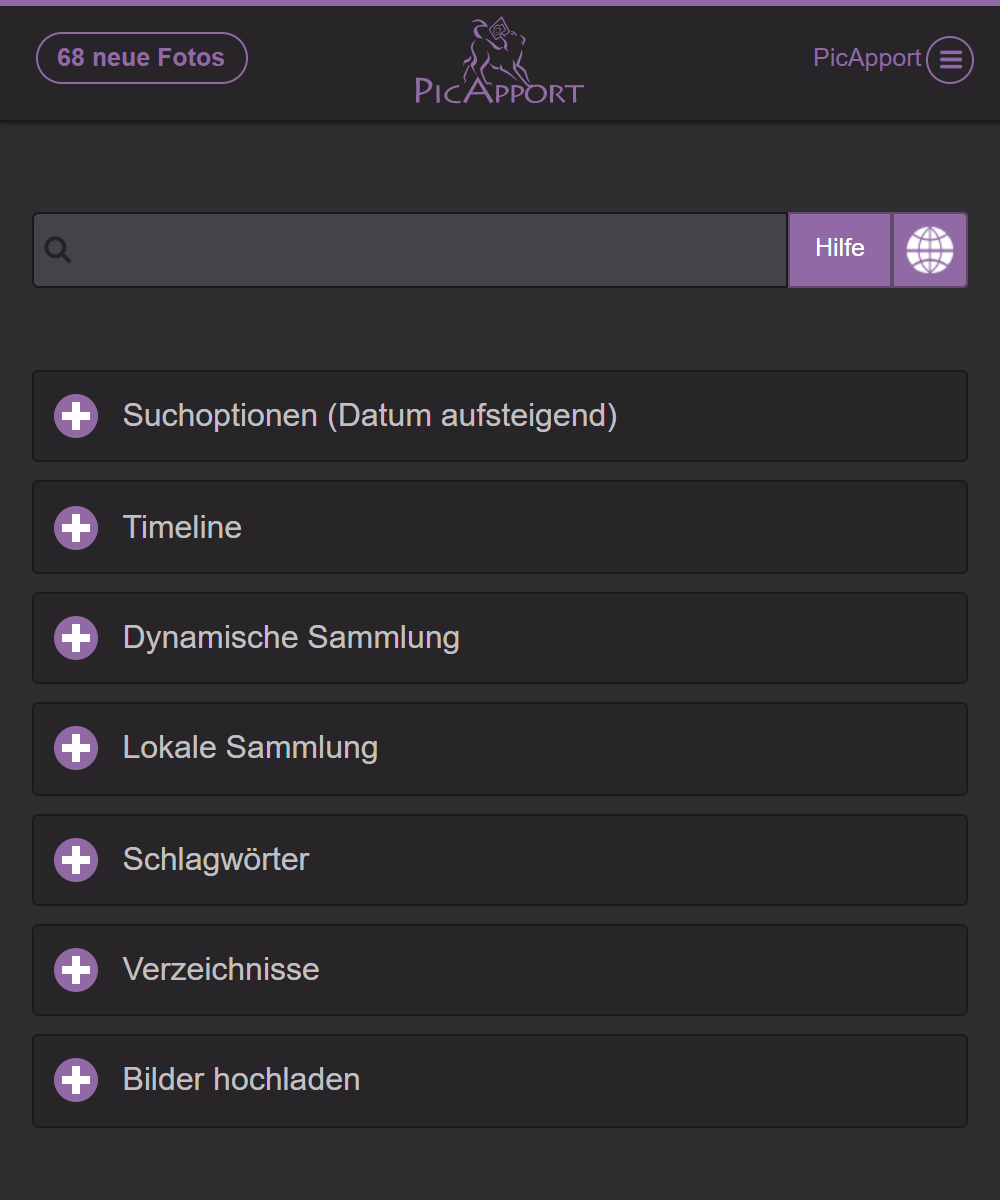Screen dimensions: 1000x1200
Task: Click the magnifier search icon
Action: [x=58, y=250]
